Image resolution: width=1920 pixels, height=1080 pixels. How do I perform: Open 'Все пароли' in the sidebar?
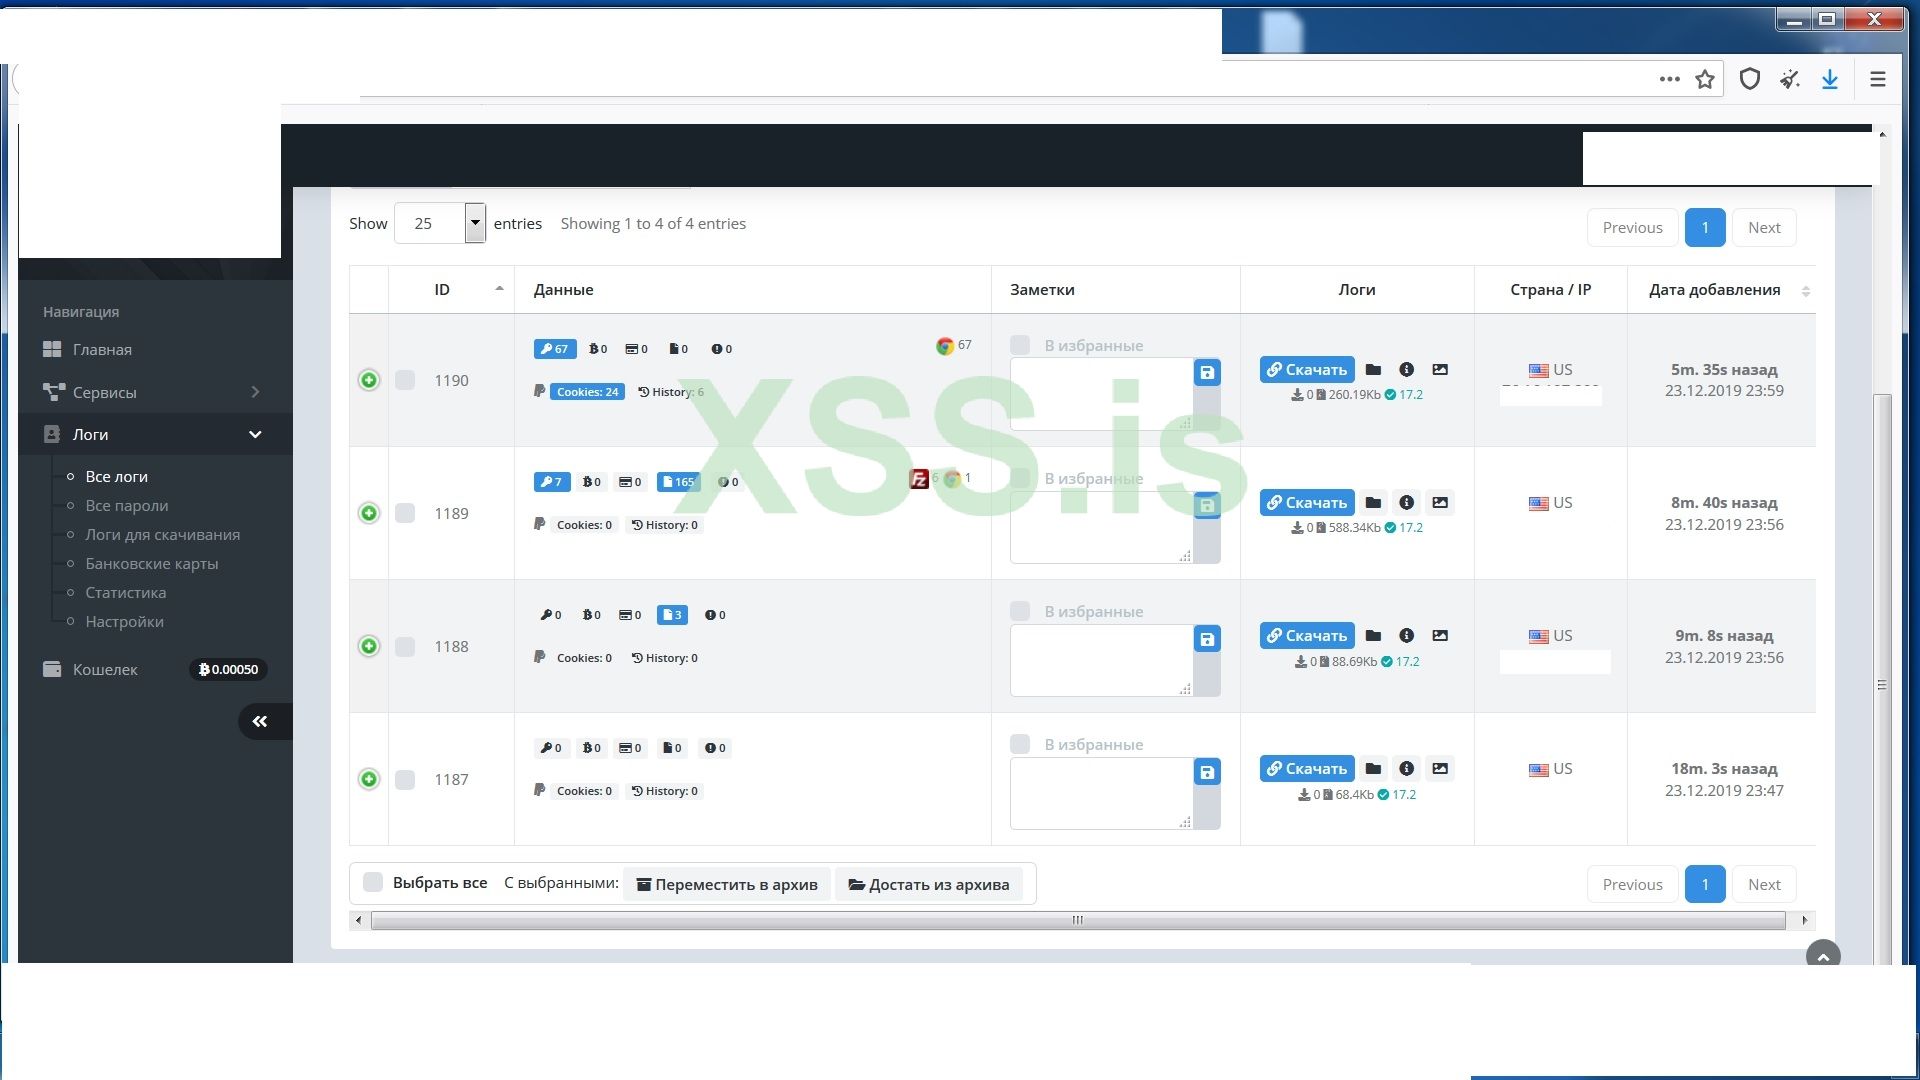coord(127,505)
